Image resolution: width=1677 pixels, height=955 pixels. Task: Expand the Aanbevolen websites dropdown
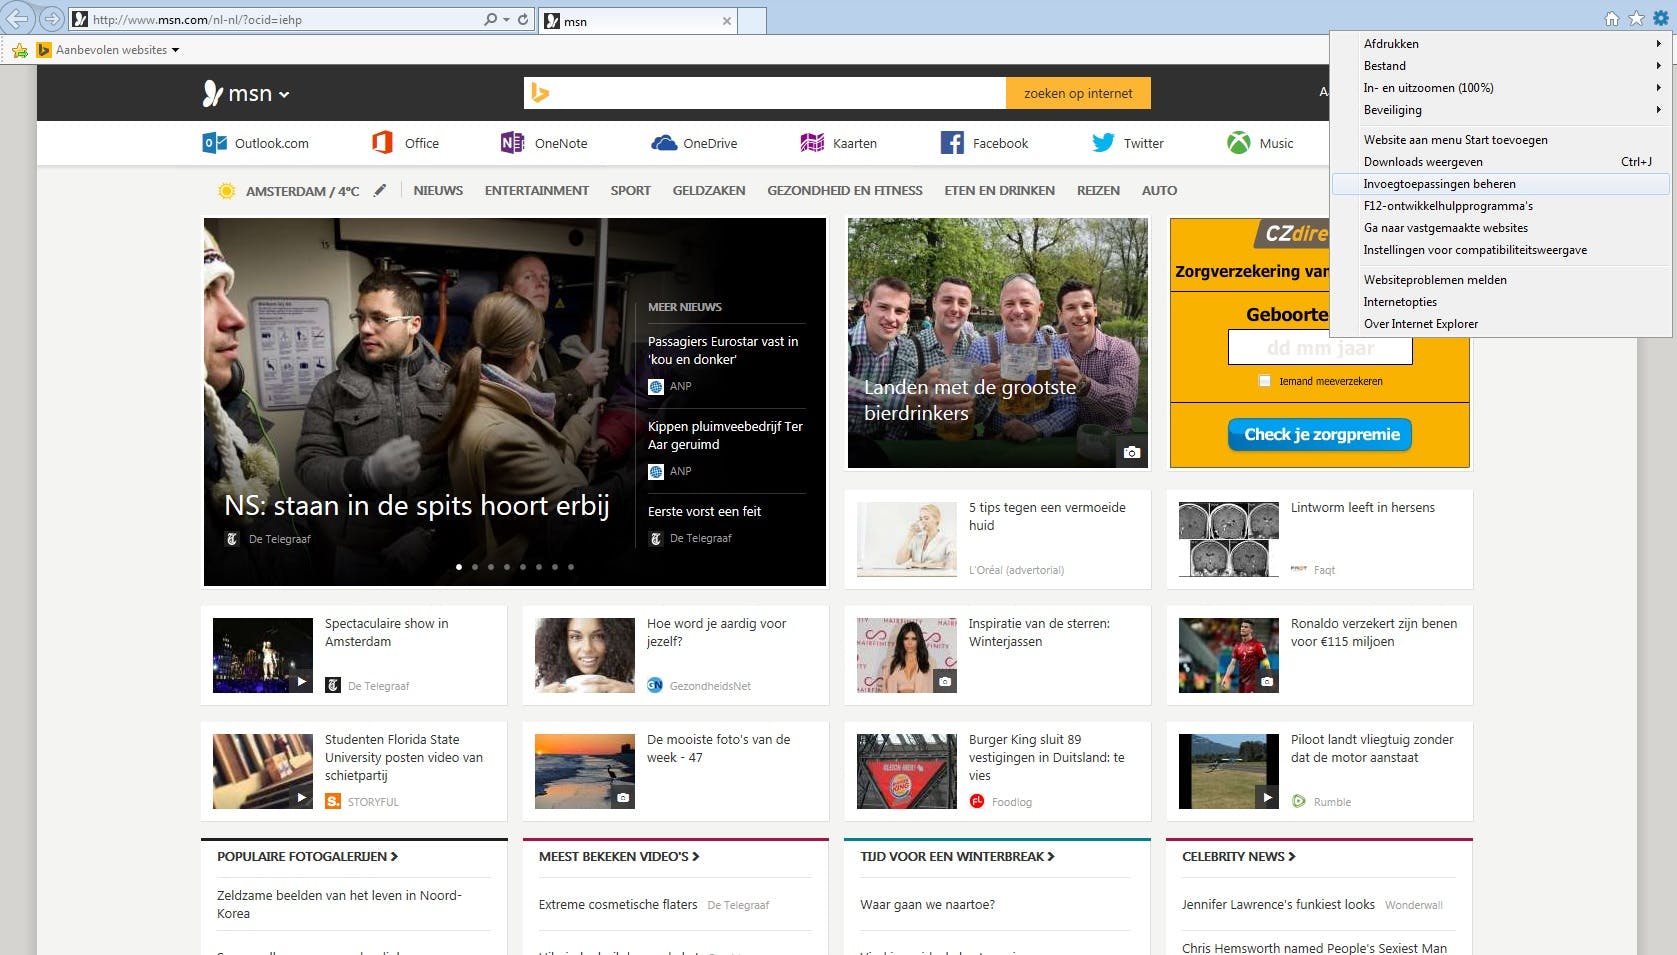(x=175, y=50)
